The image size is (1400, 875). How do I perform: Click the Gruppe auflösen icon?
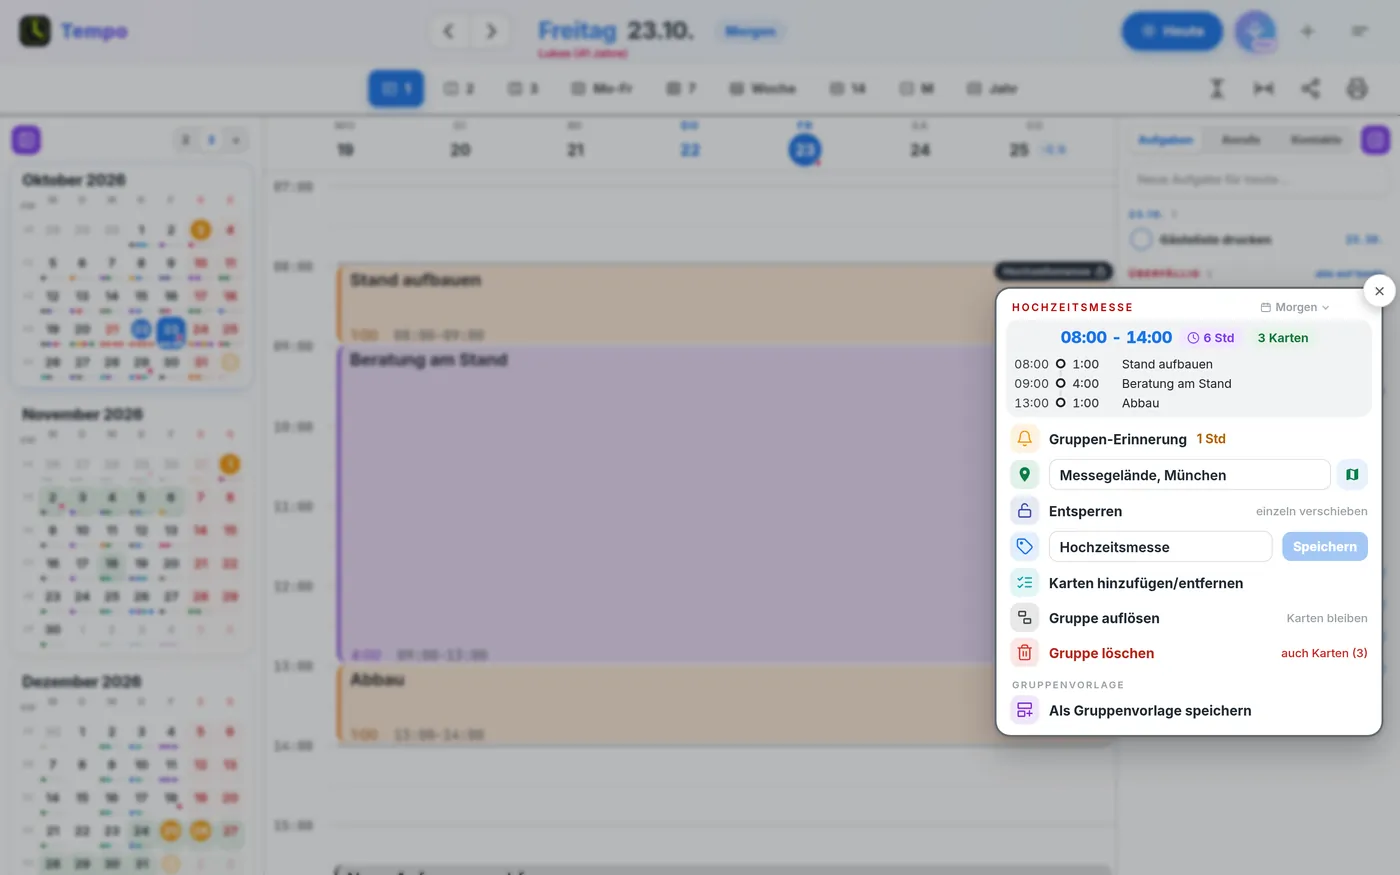(x=1024, y=618)
